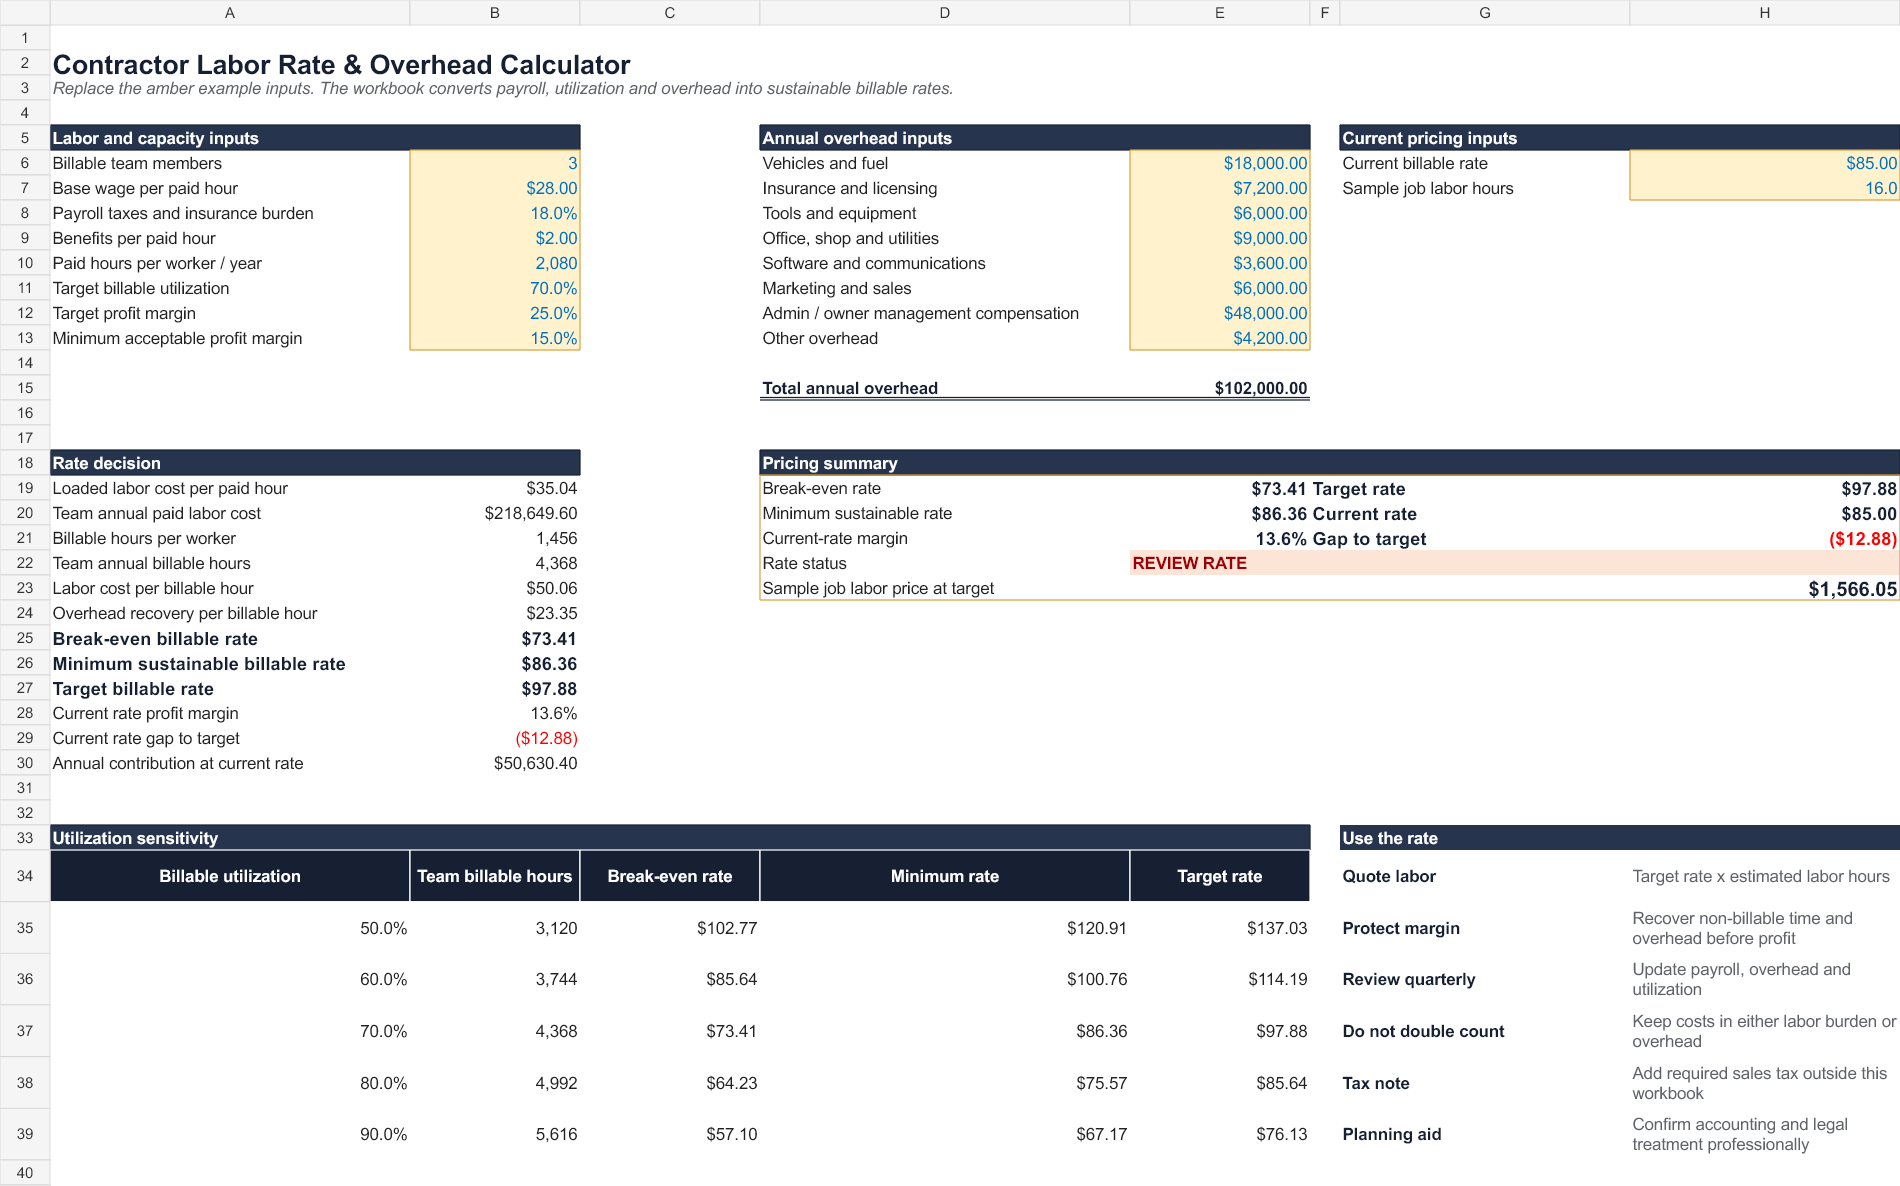Image resolution: width=1900 pixels, height=1186 pixels.
Task: Click the Base wage $28.00 cell
Action: [x=495, y=188]
